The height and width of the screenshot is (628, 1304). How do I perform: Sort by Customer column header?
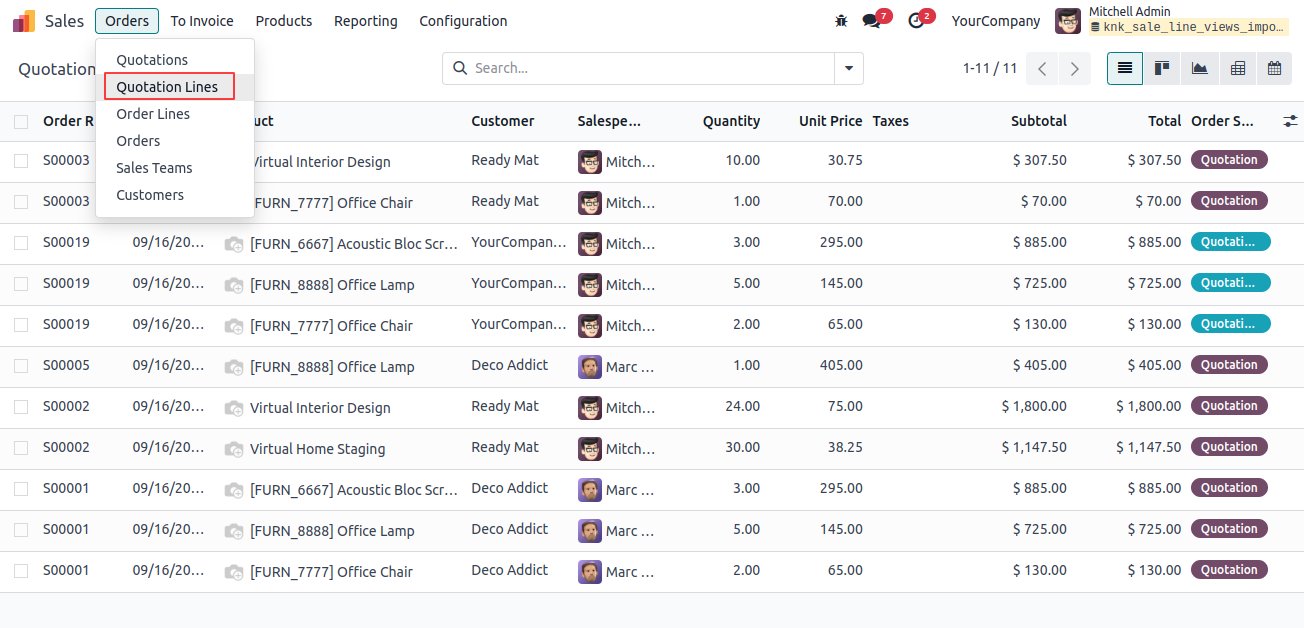(503, 121)
